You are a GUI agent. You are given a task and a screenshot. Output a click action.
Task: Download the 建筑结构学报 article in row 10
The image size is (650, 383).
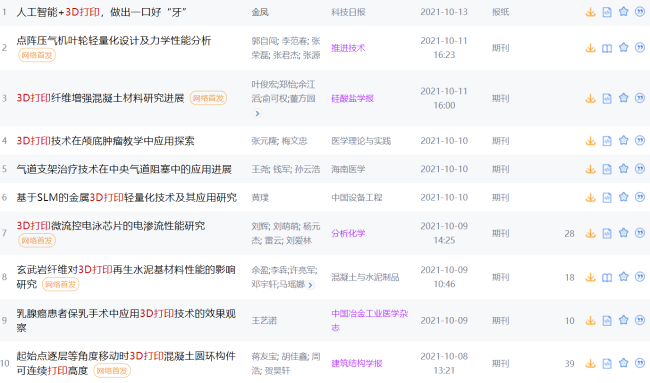pos(590,364)
